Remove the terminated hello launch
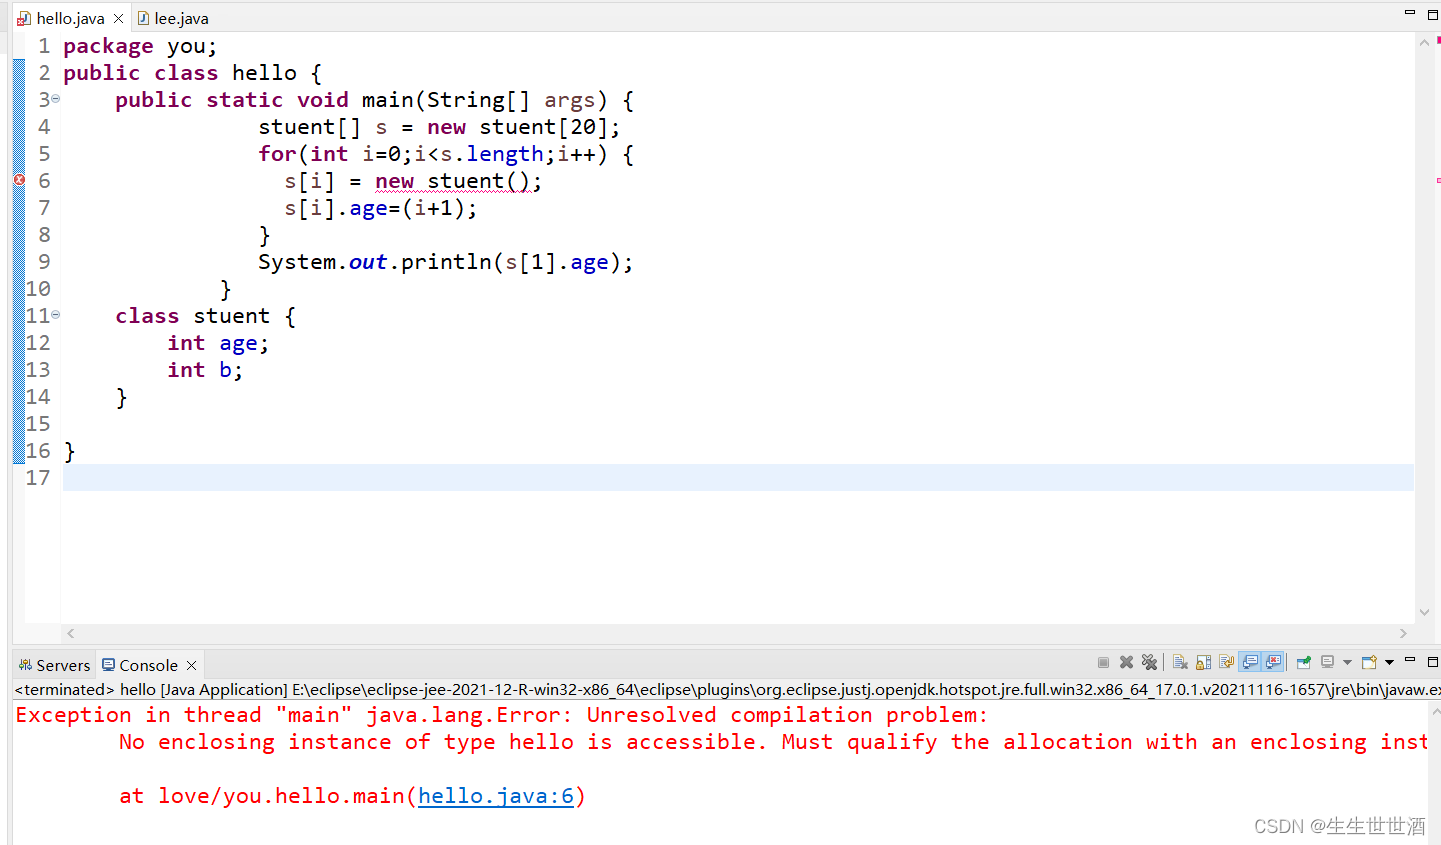Screen dimensions: 1441x845 tap(1126, 661)
